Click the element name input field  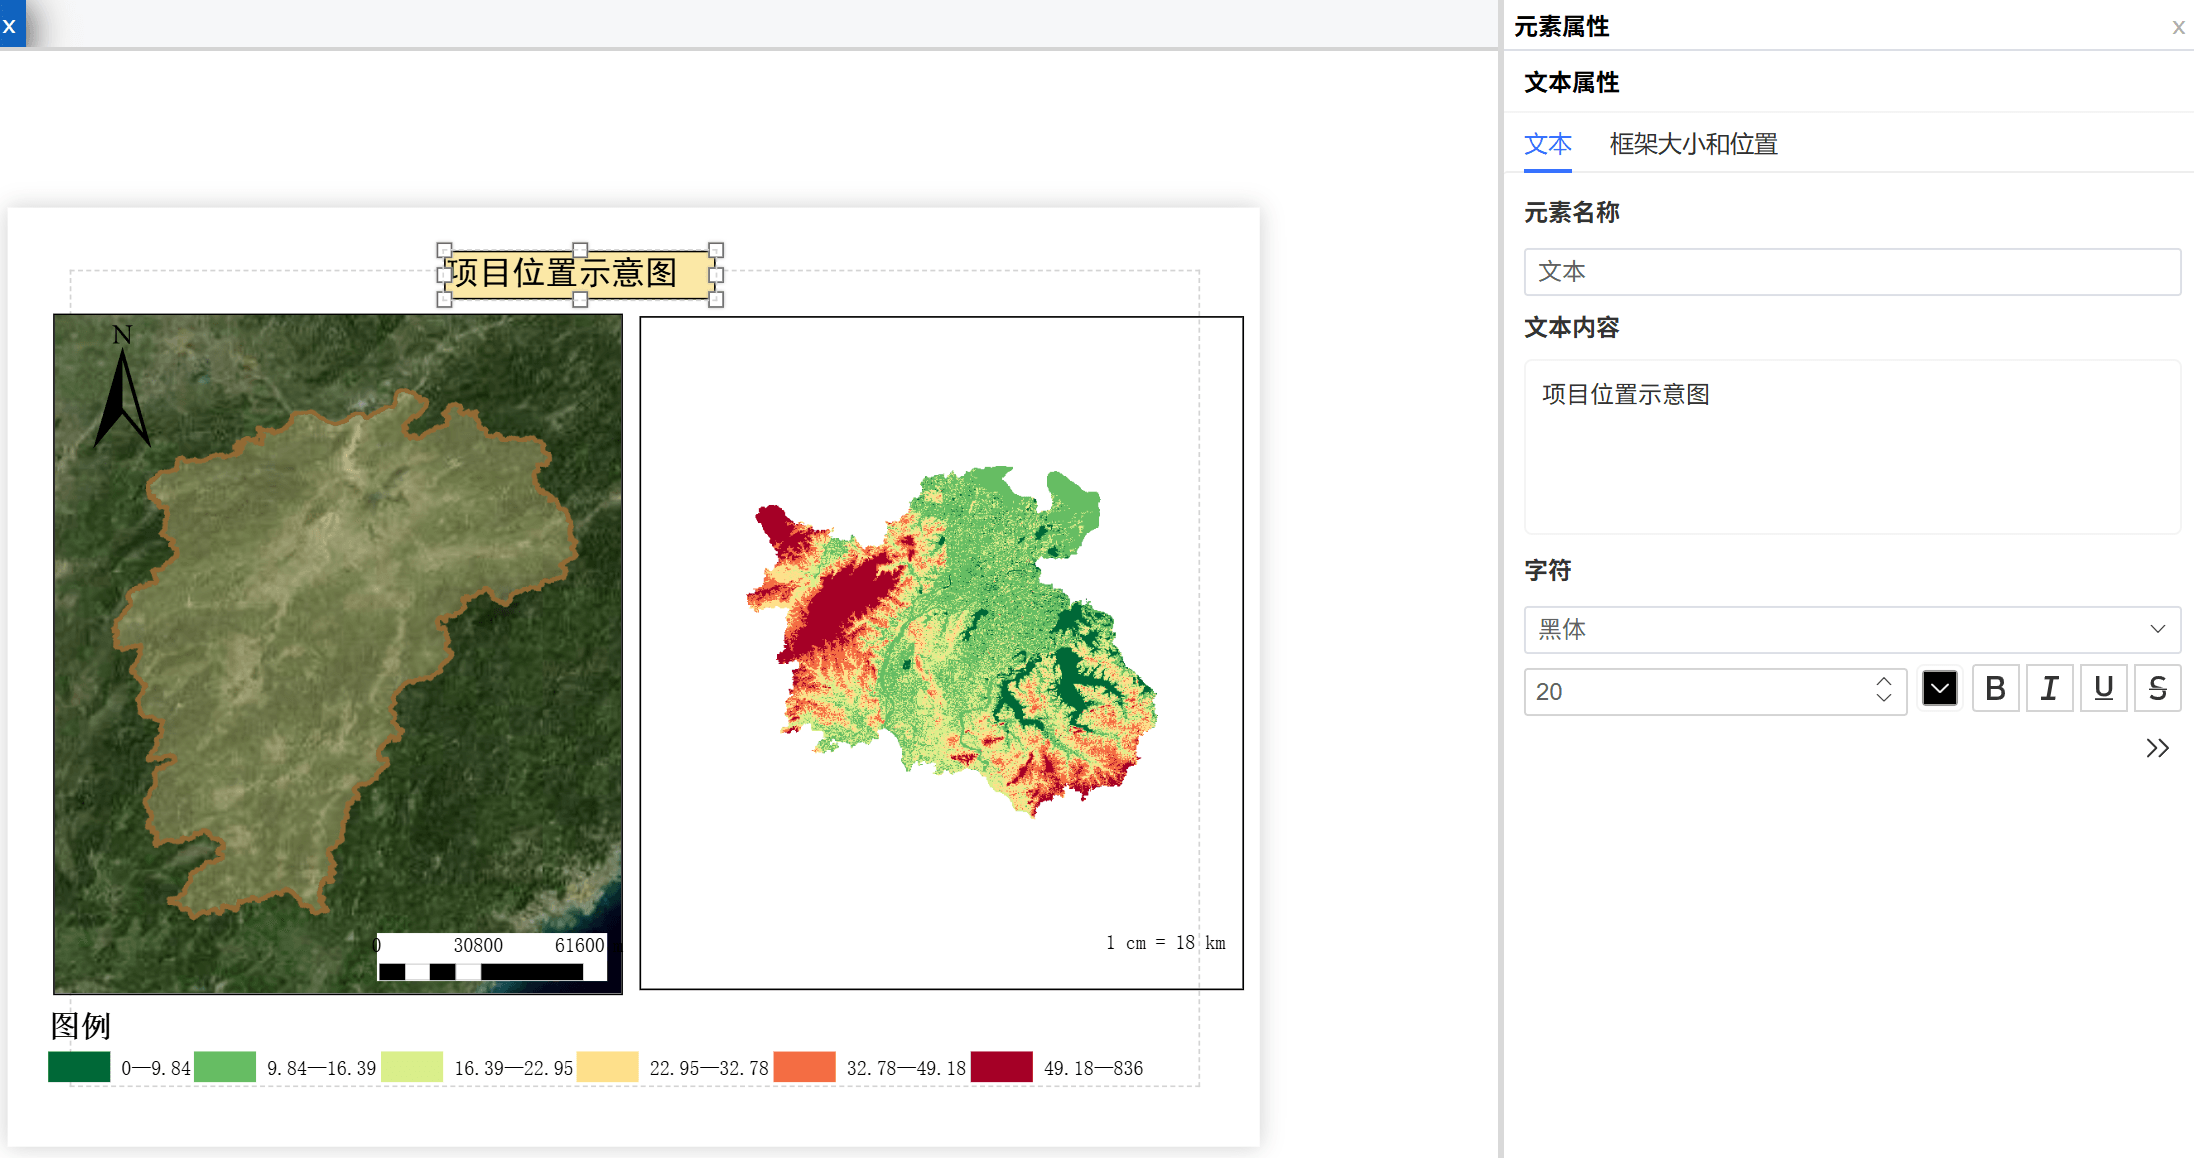point(1851,272)
